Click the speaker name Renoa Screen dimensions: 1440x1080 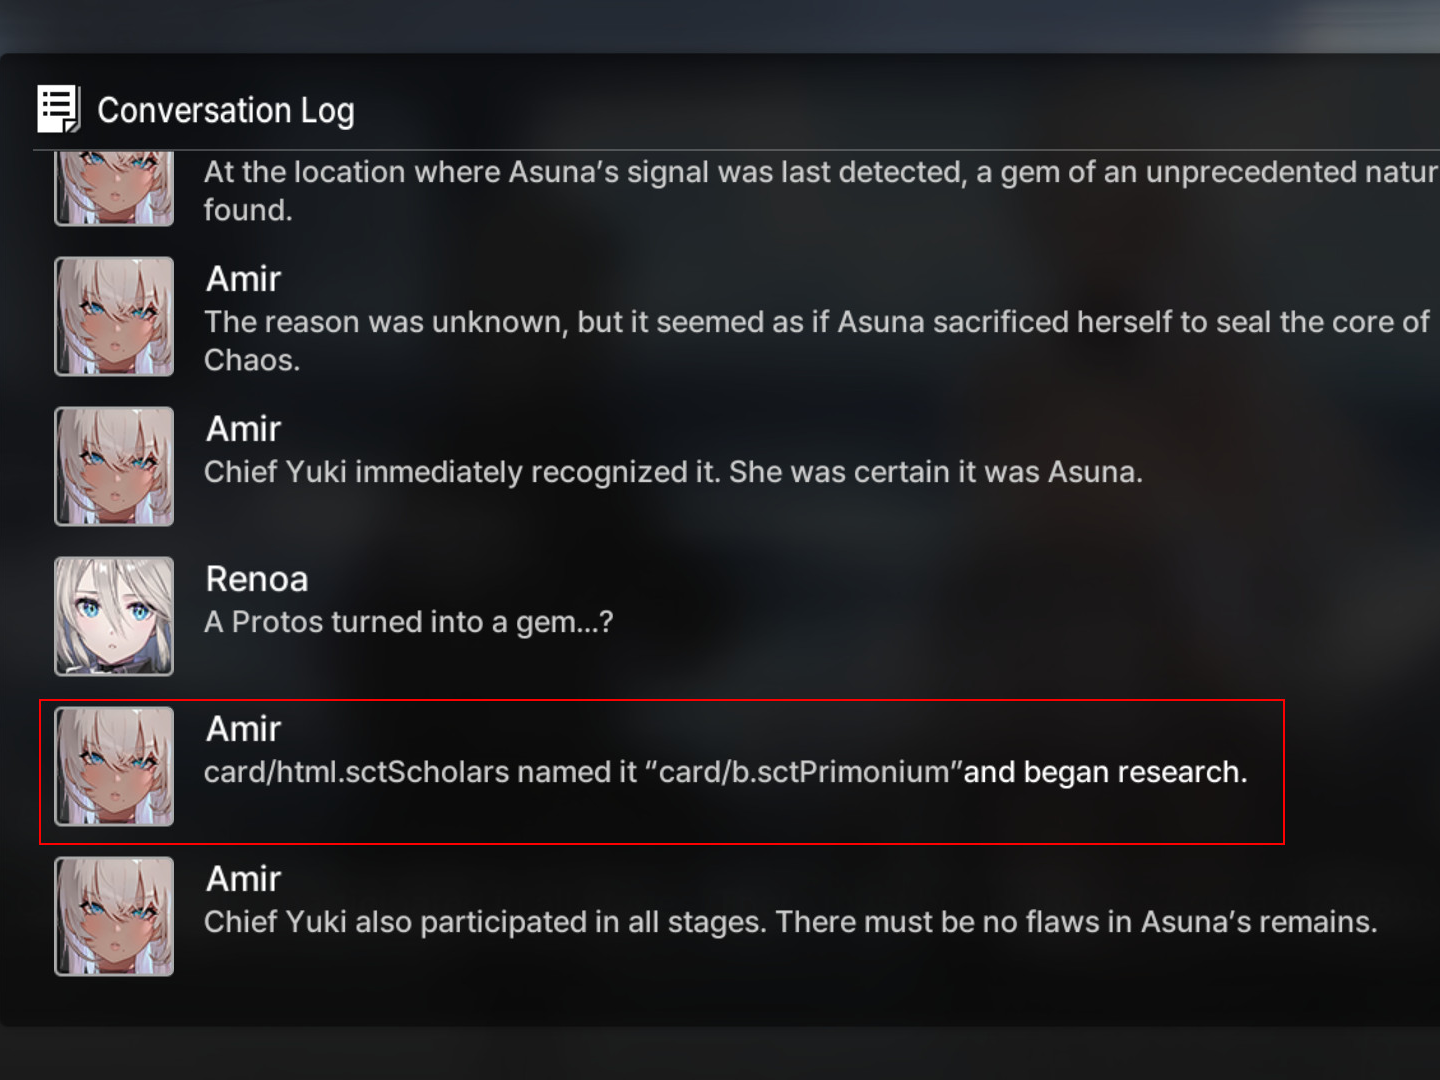point(257,579)
